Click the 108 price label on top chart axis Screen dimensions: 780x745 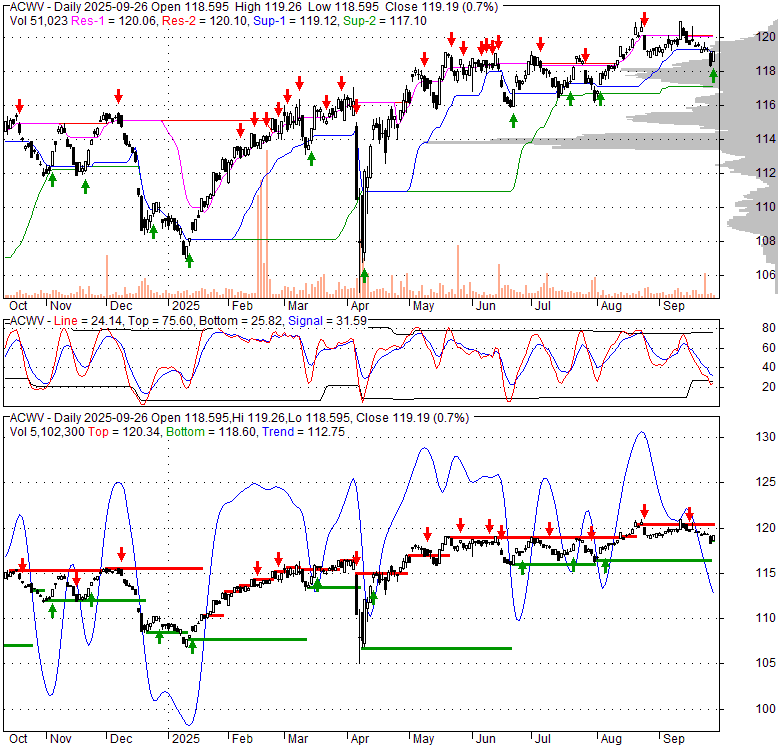pos(766,241)
